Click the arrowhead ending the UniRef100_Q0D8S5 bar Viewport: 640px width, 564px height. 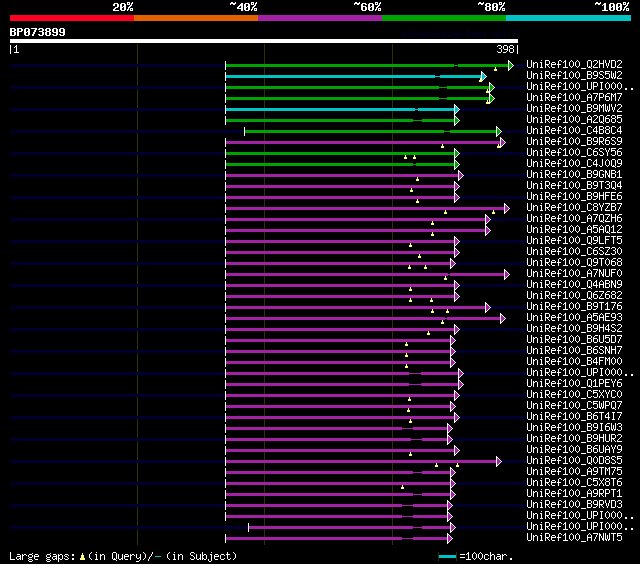499,462
